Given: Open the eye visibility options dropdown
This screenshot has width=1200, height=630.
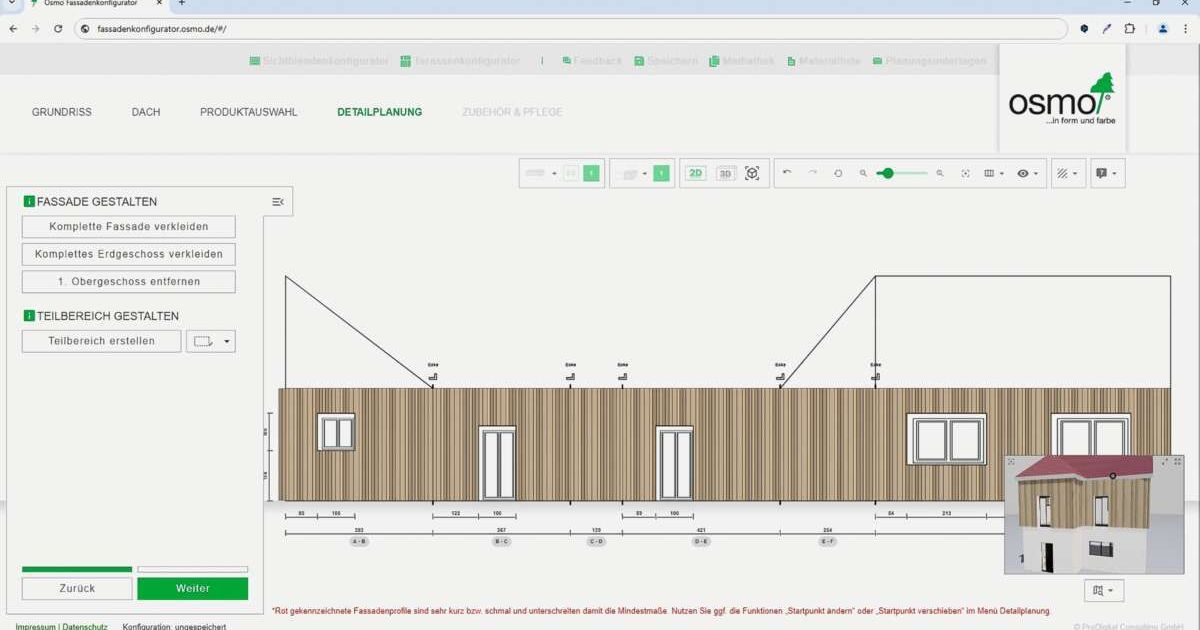Looking at the screenshot, I should point(1027,173).
